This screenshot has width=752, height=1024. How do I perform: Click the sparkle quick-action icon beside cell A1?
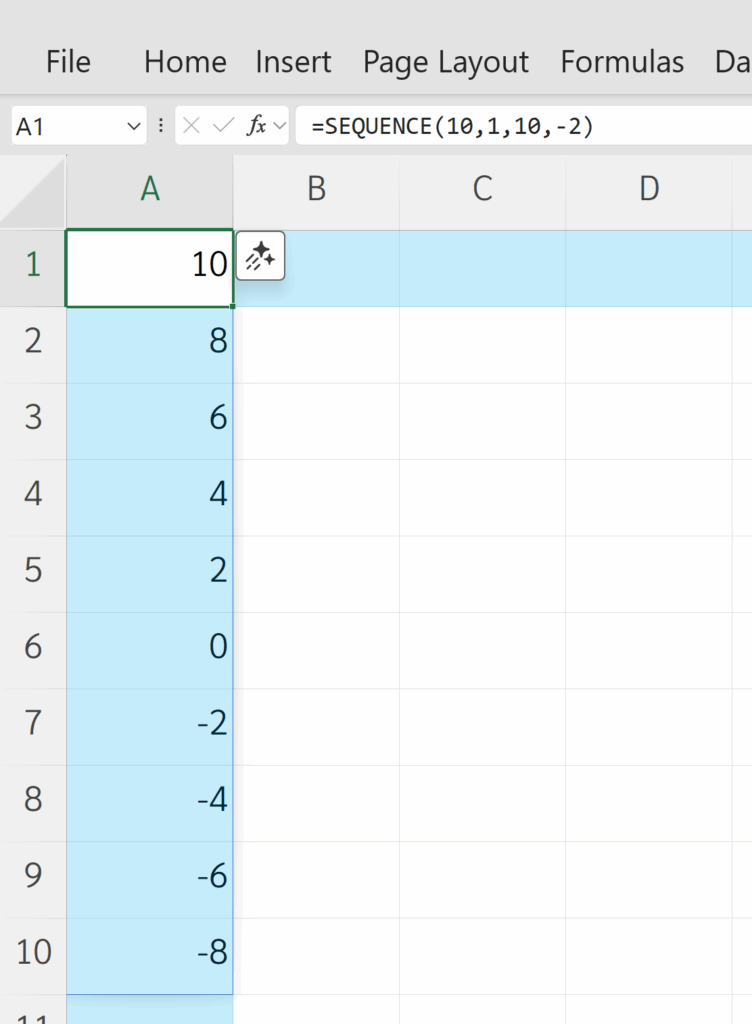[261, 256]
